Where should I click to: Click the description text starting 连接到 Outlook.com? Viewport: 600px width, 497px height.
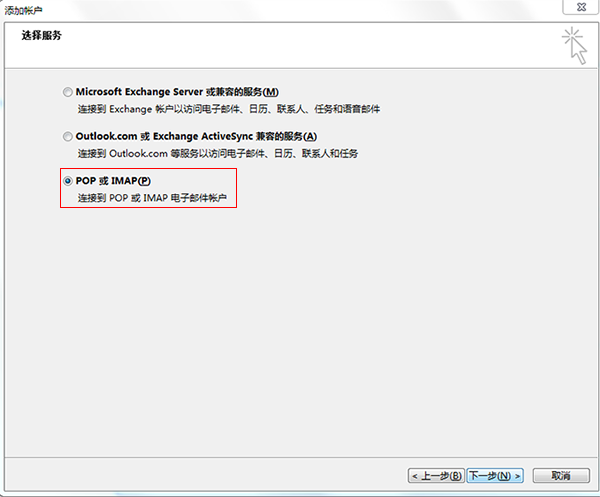tap(218, 153)
